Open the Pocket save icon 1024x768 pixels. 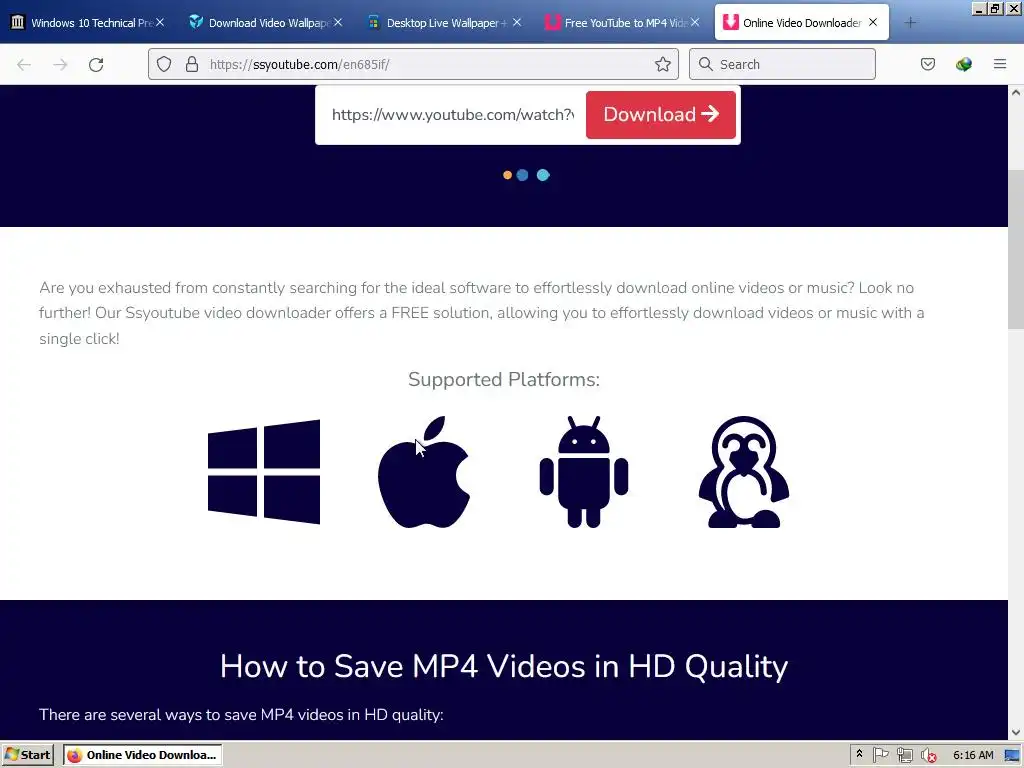point(928,64)
